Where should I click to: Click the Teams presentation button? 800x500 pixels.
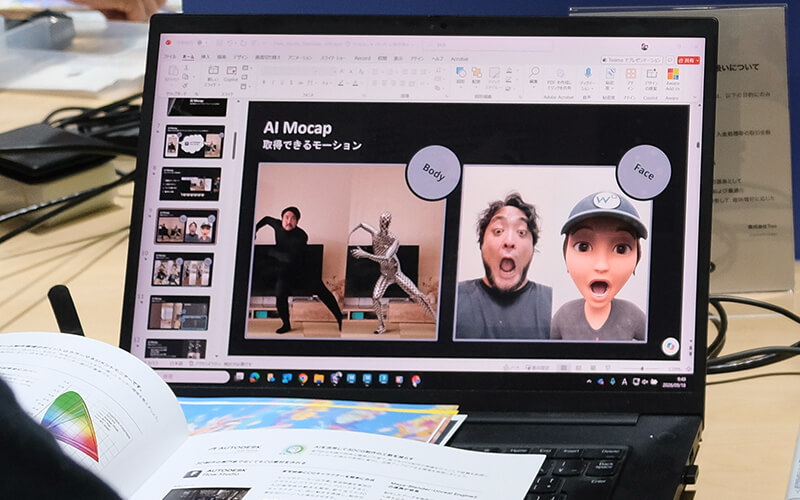click(632, 60)
